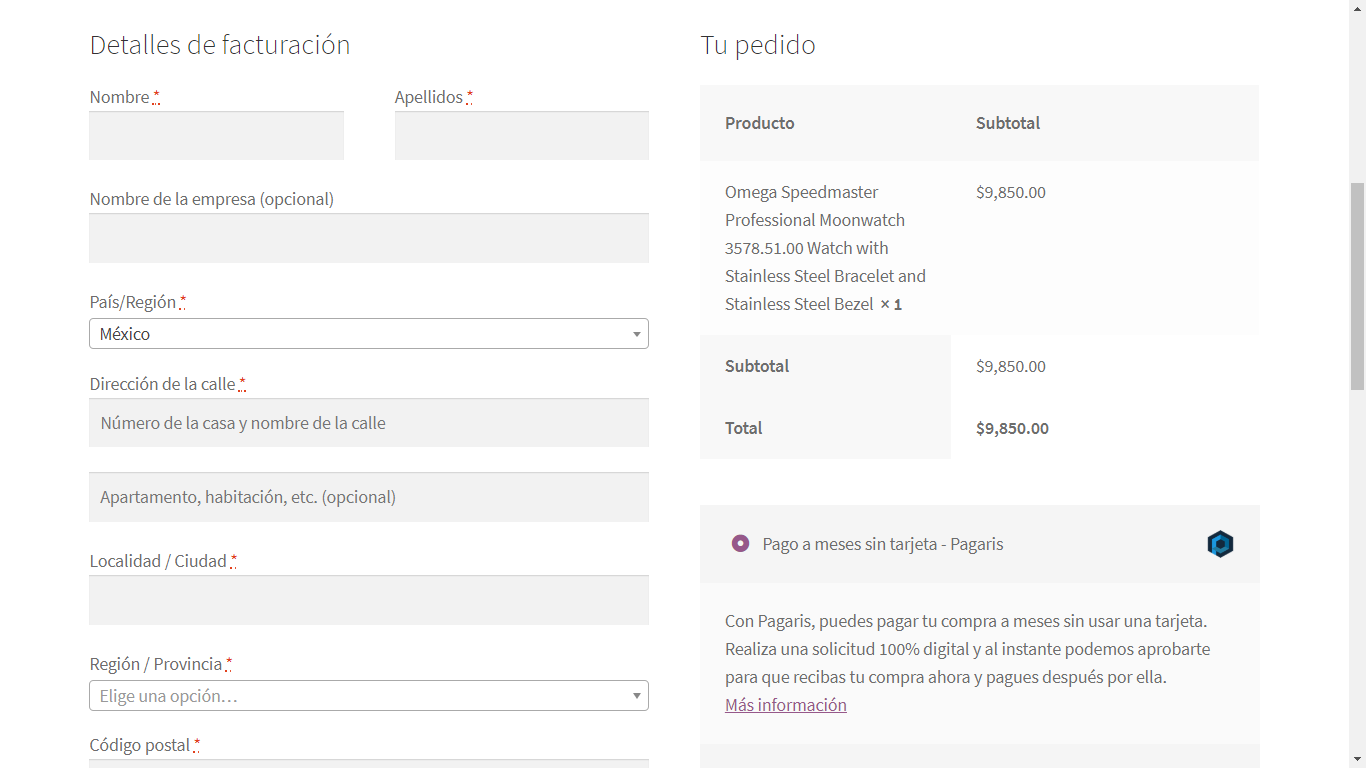Focus the Apellidos input field
Screen dimensions: 1366x768
(x=522, y=135)
